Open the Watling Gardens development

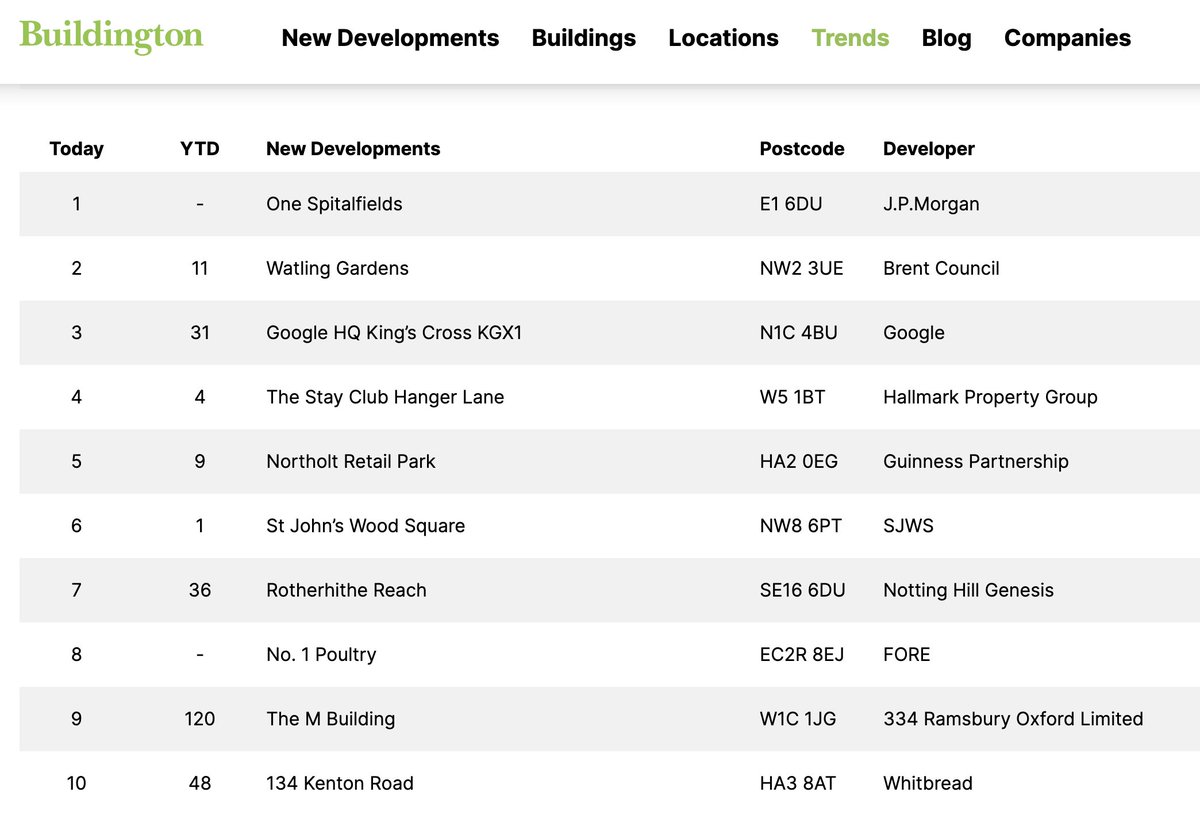pyautogui.click(x=337, y=268)
